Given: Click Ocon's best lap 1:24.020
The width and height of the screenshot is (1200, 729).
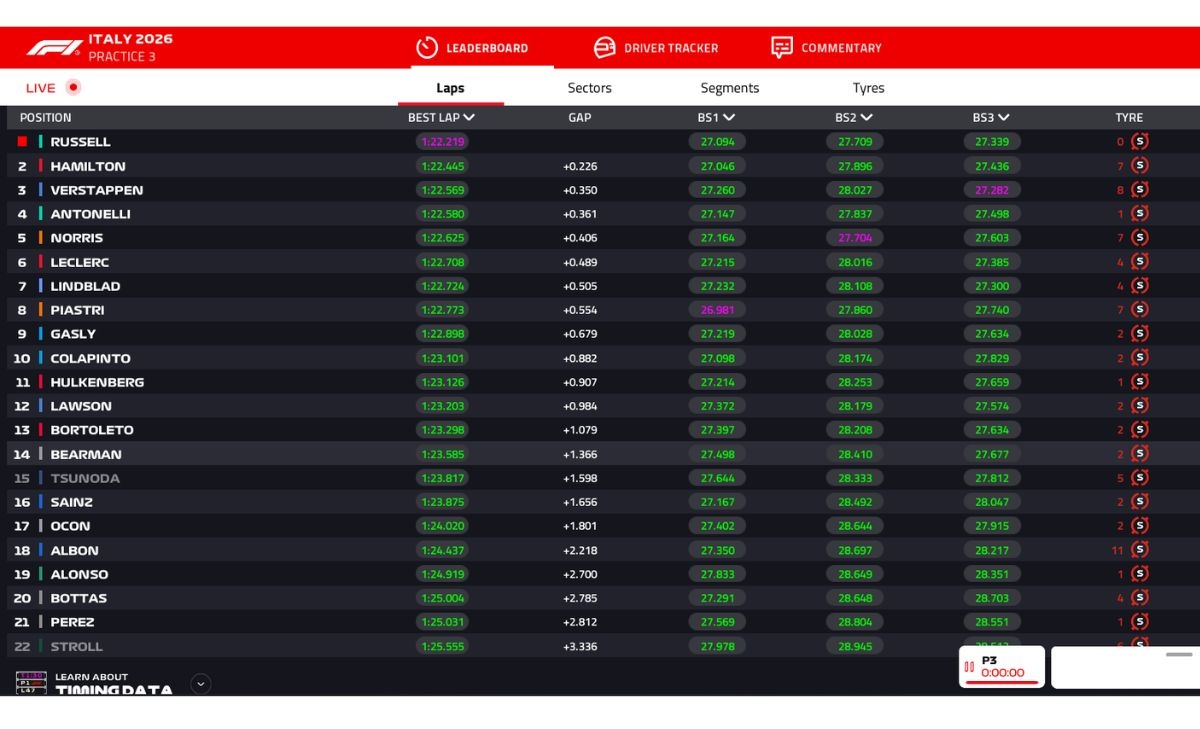Looking at the screenshot, I should [x=443, y=526].
